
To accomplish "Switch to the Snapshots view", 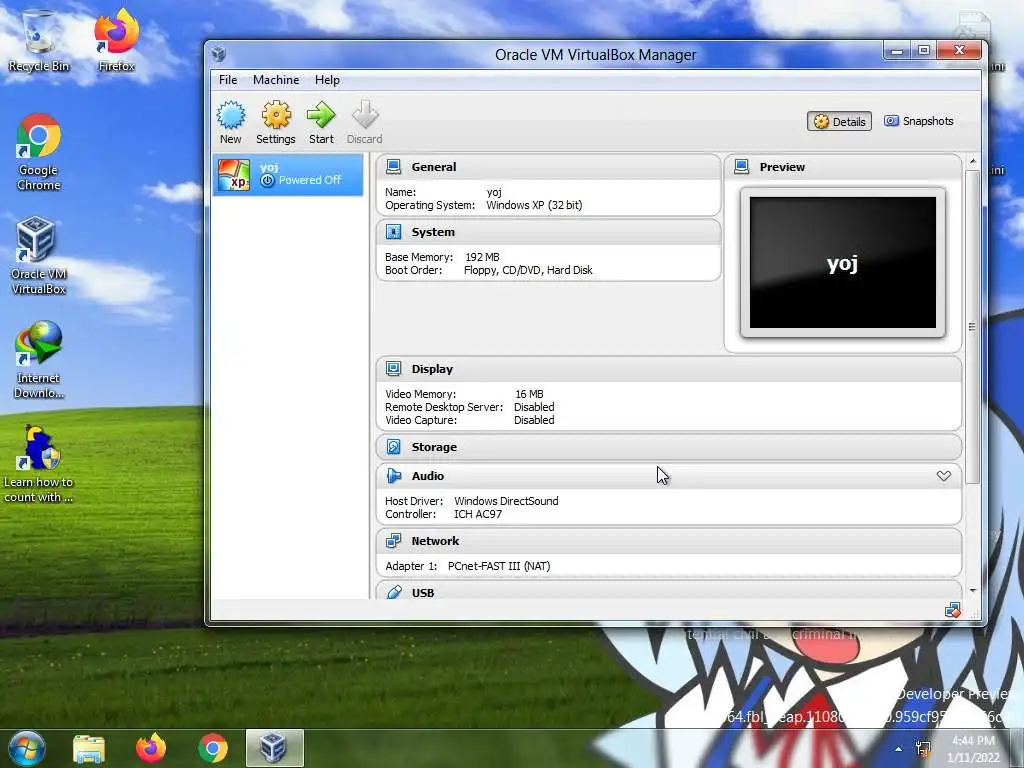I will point(919,121).
